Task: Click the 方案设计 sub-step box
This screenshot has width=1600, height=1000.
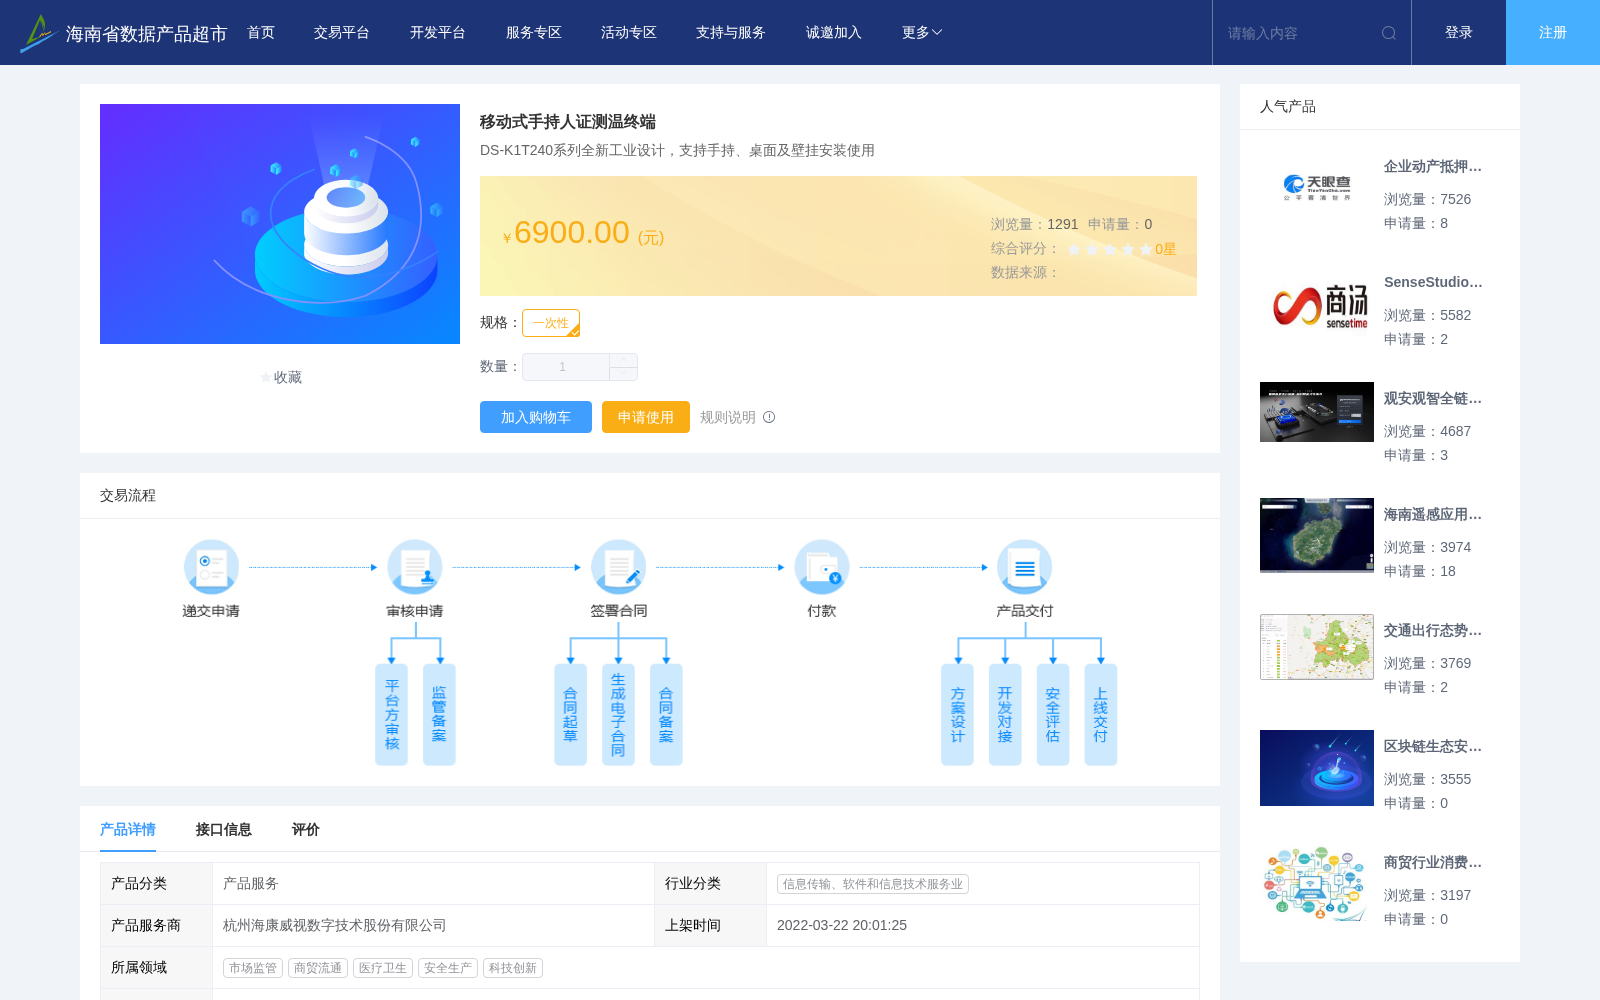Action: (x=957, y=715)
